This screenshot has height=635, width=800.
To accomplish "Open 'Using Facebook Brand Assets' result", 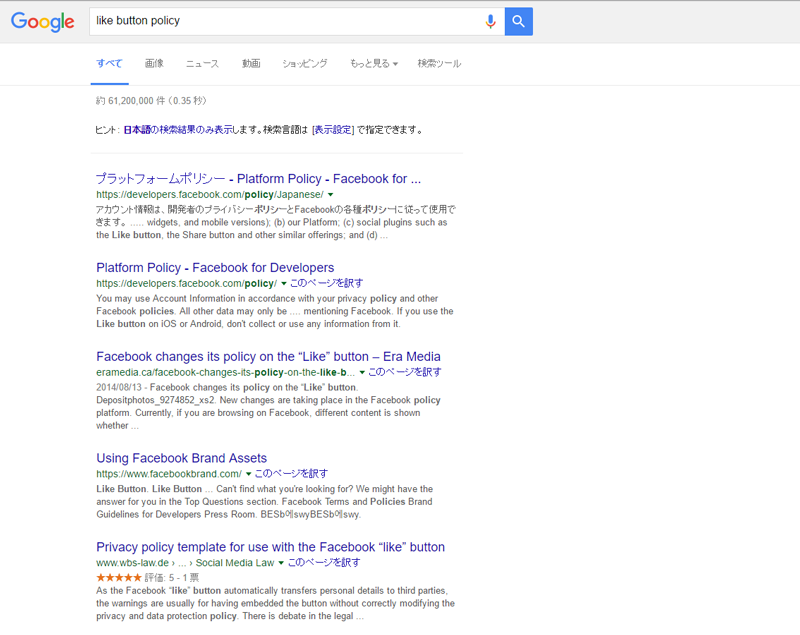I will click(x=182, y=458).
